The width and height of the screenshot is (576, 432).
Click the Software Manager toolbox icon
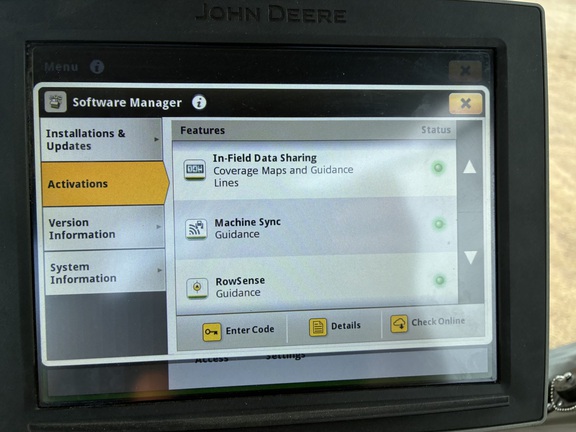click(55, 101)
